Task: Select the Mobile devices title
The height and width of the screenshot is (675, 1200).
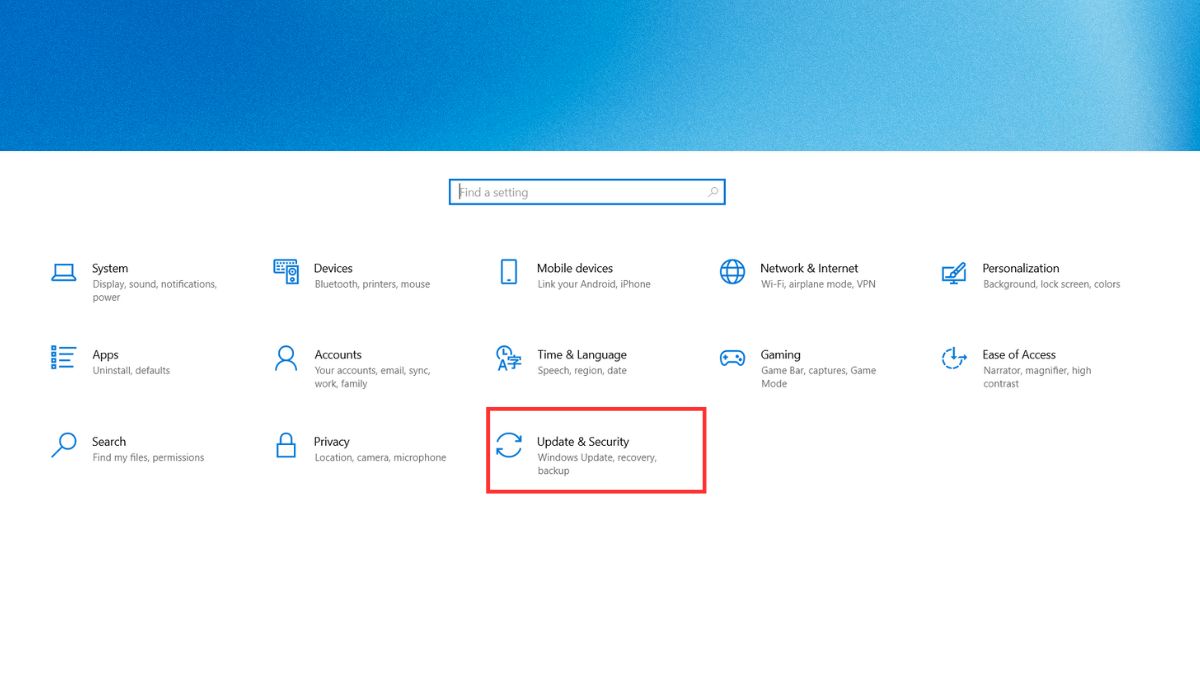Action: [575, 268]
